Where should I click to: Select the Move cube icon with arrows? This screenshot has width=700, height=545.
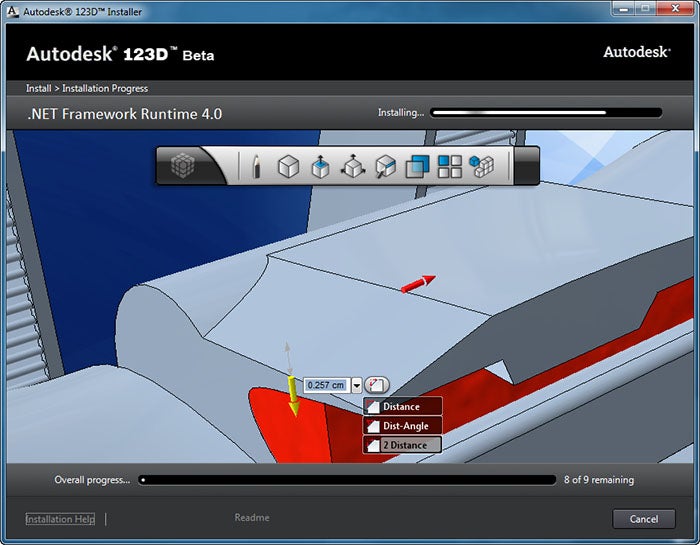coord(353,166)
